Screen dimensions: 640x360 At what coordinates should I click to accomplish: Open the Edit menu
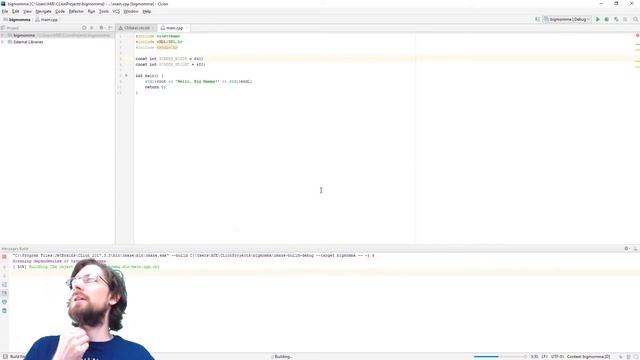click(16, 11)
